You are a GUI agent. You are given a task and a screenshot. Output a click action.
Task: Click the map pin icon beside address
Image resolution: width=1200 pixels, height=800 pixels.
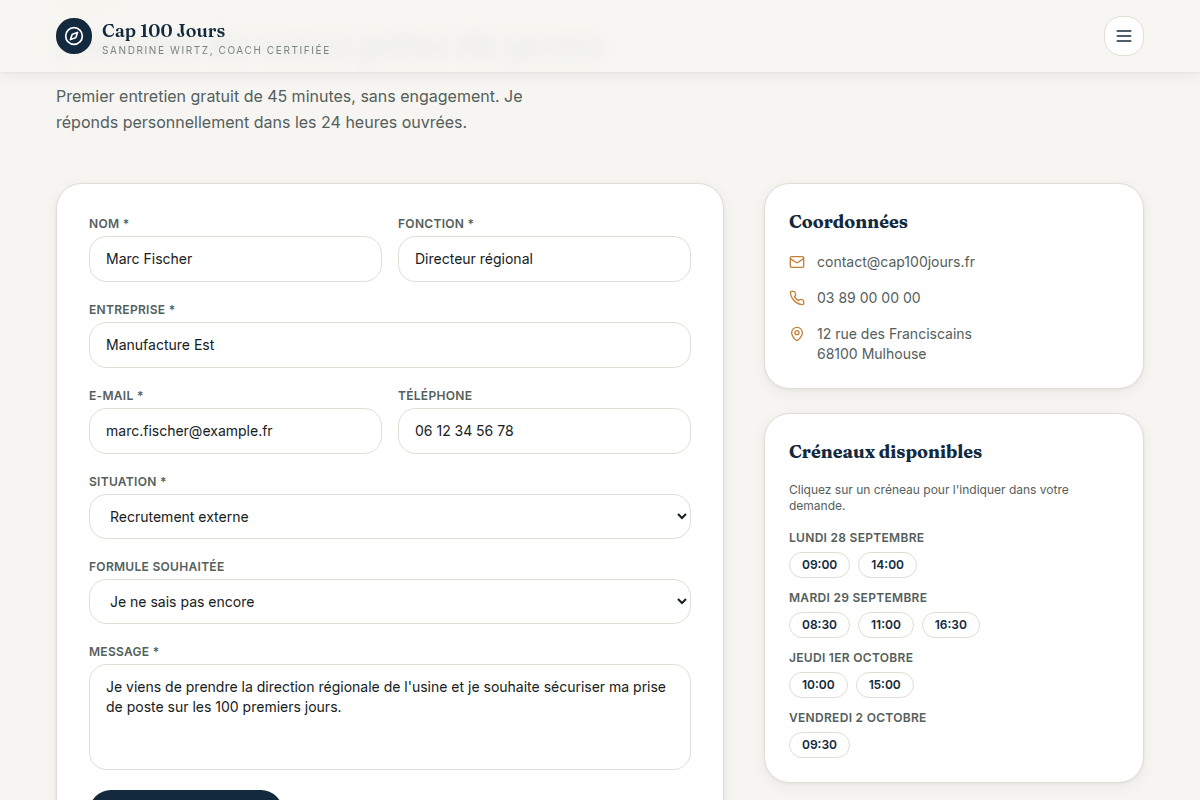pyautogui.click(x=797, y=334)
